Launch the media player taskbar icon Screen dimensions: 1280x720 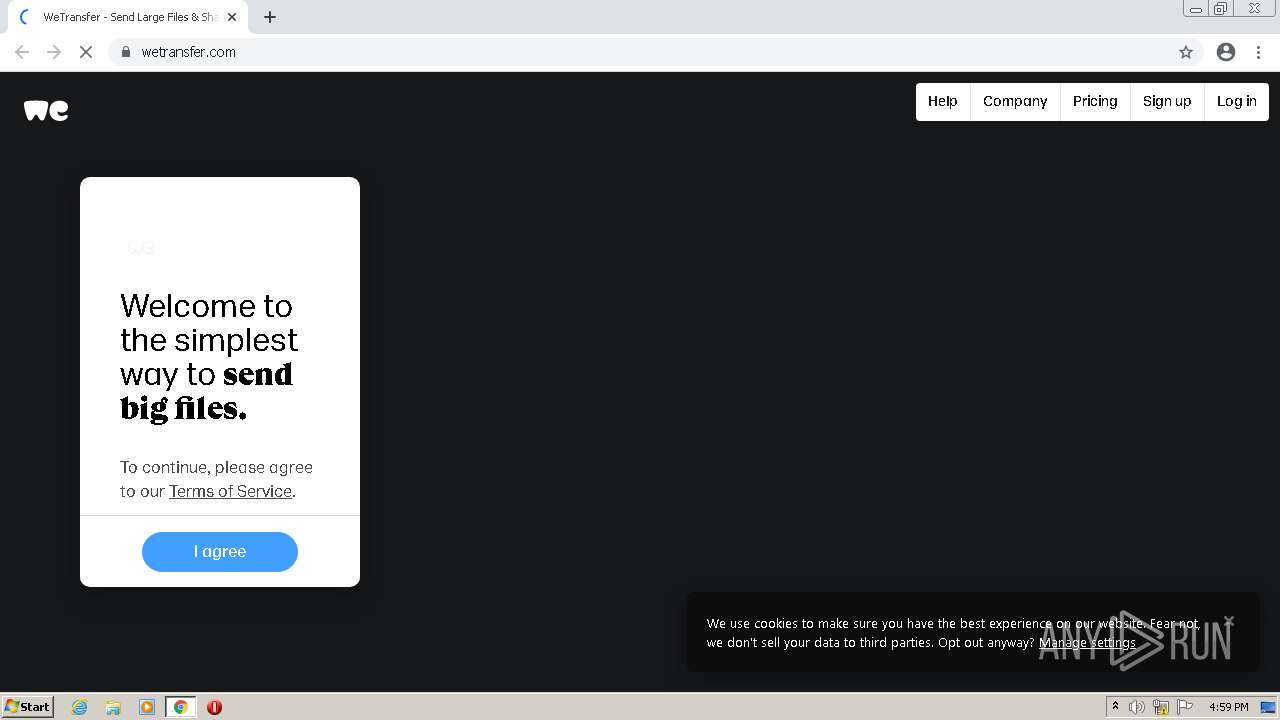147,707
